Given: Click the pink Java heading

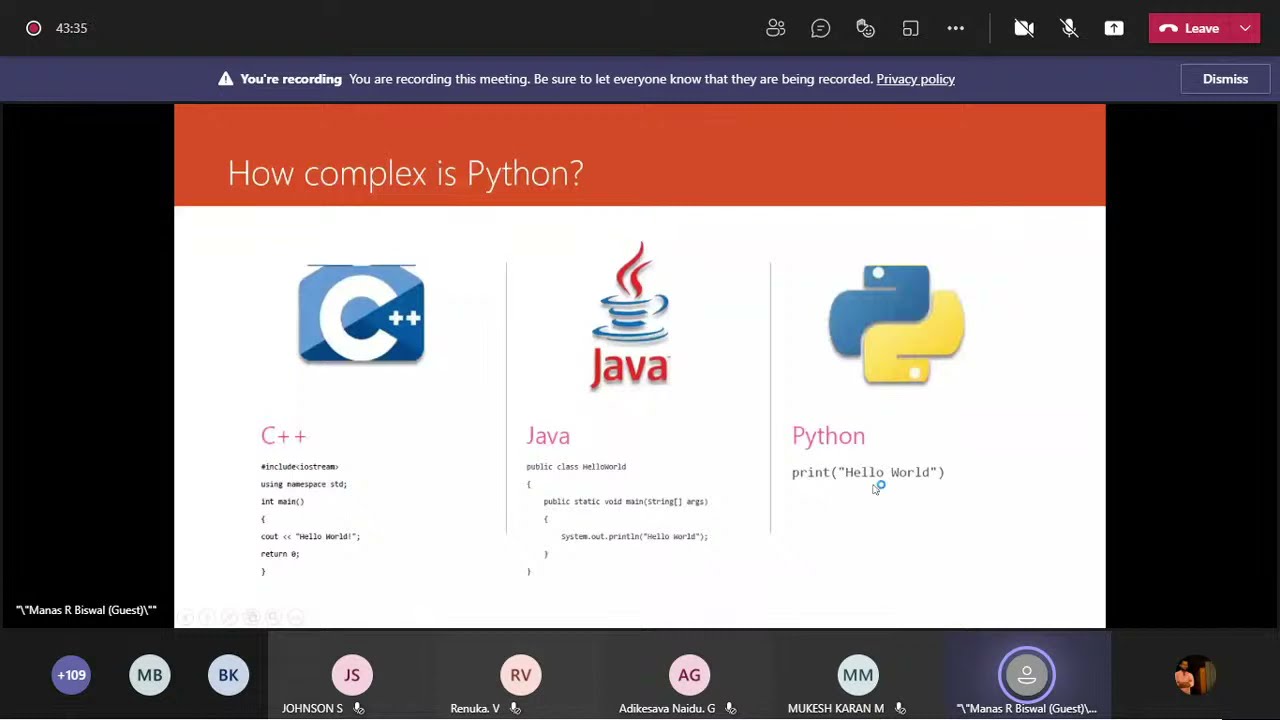Looking at the screenshot, I should (548, 436).
